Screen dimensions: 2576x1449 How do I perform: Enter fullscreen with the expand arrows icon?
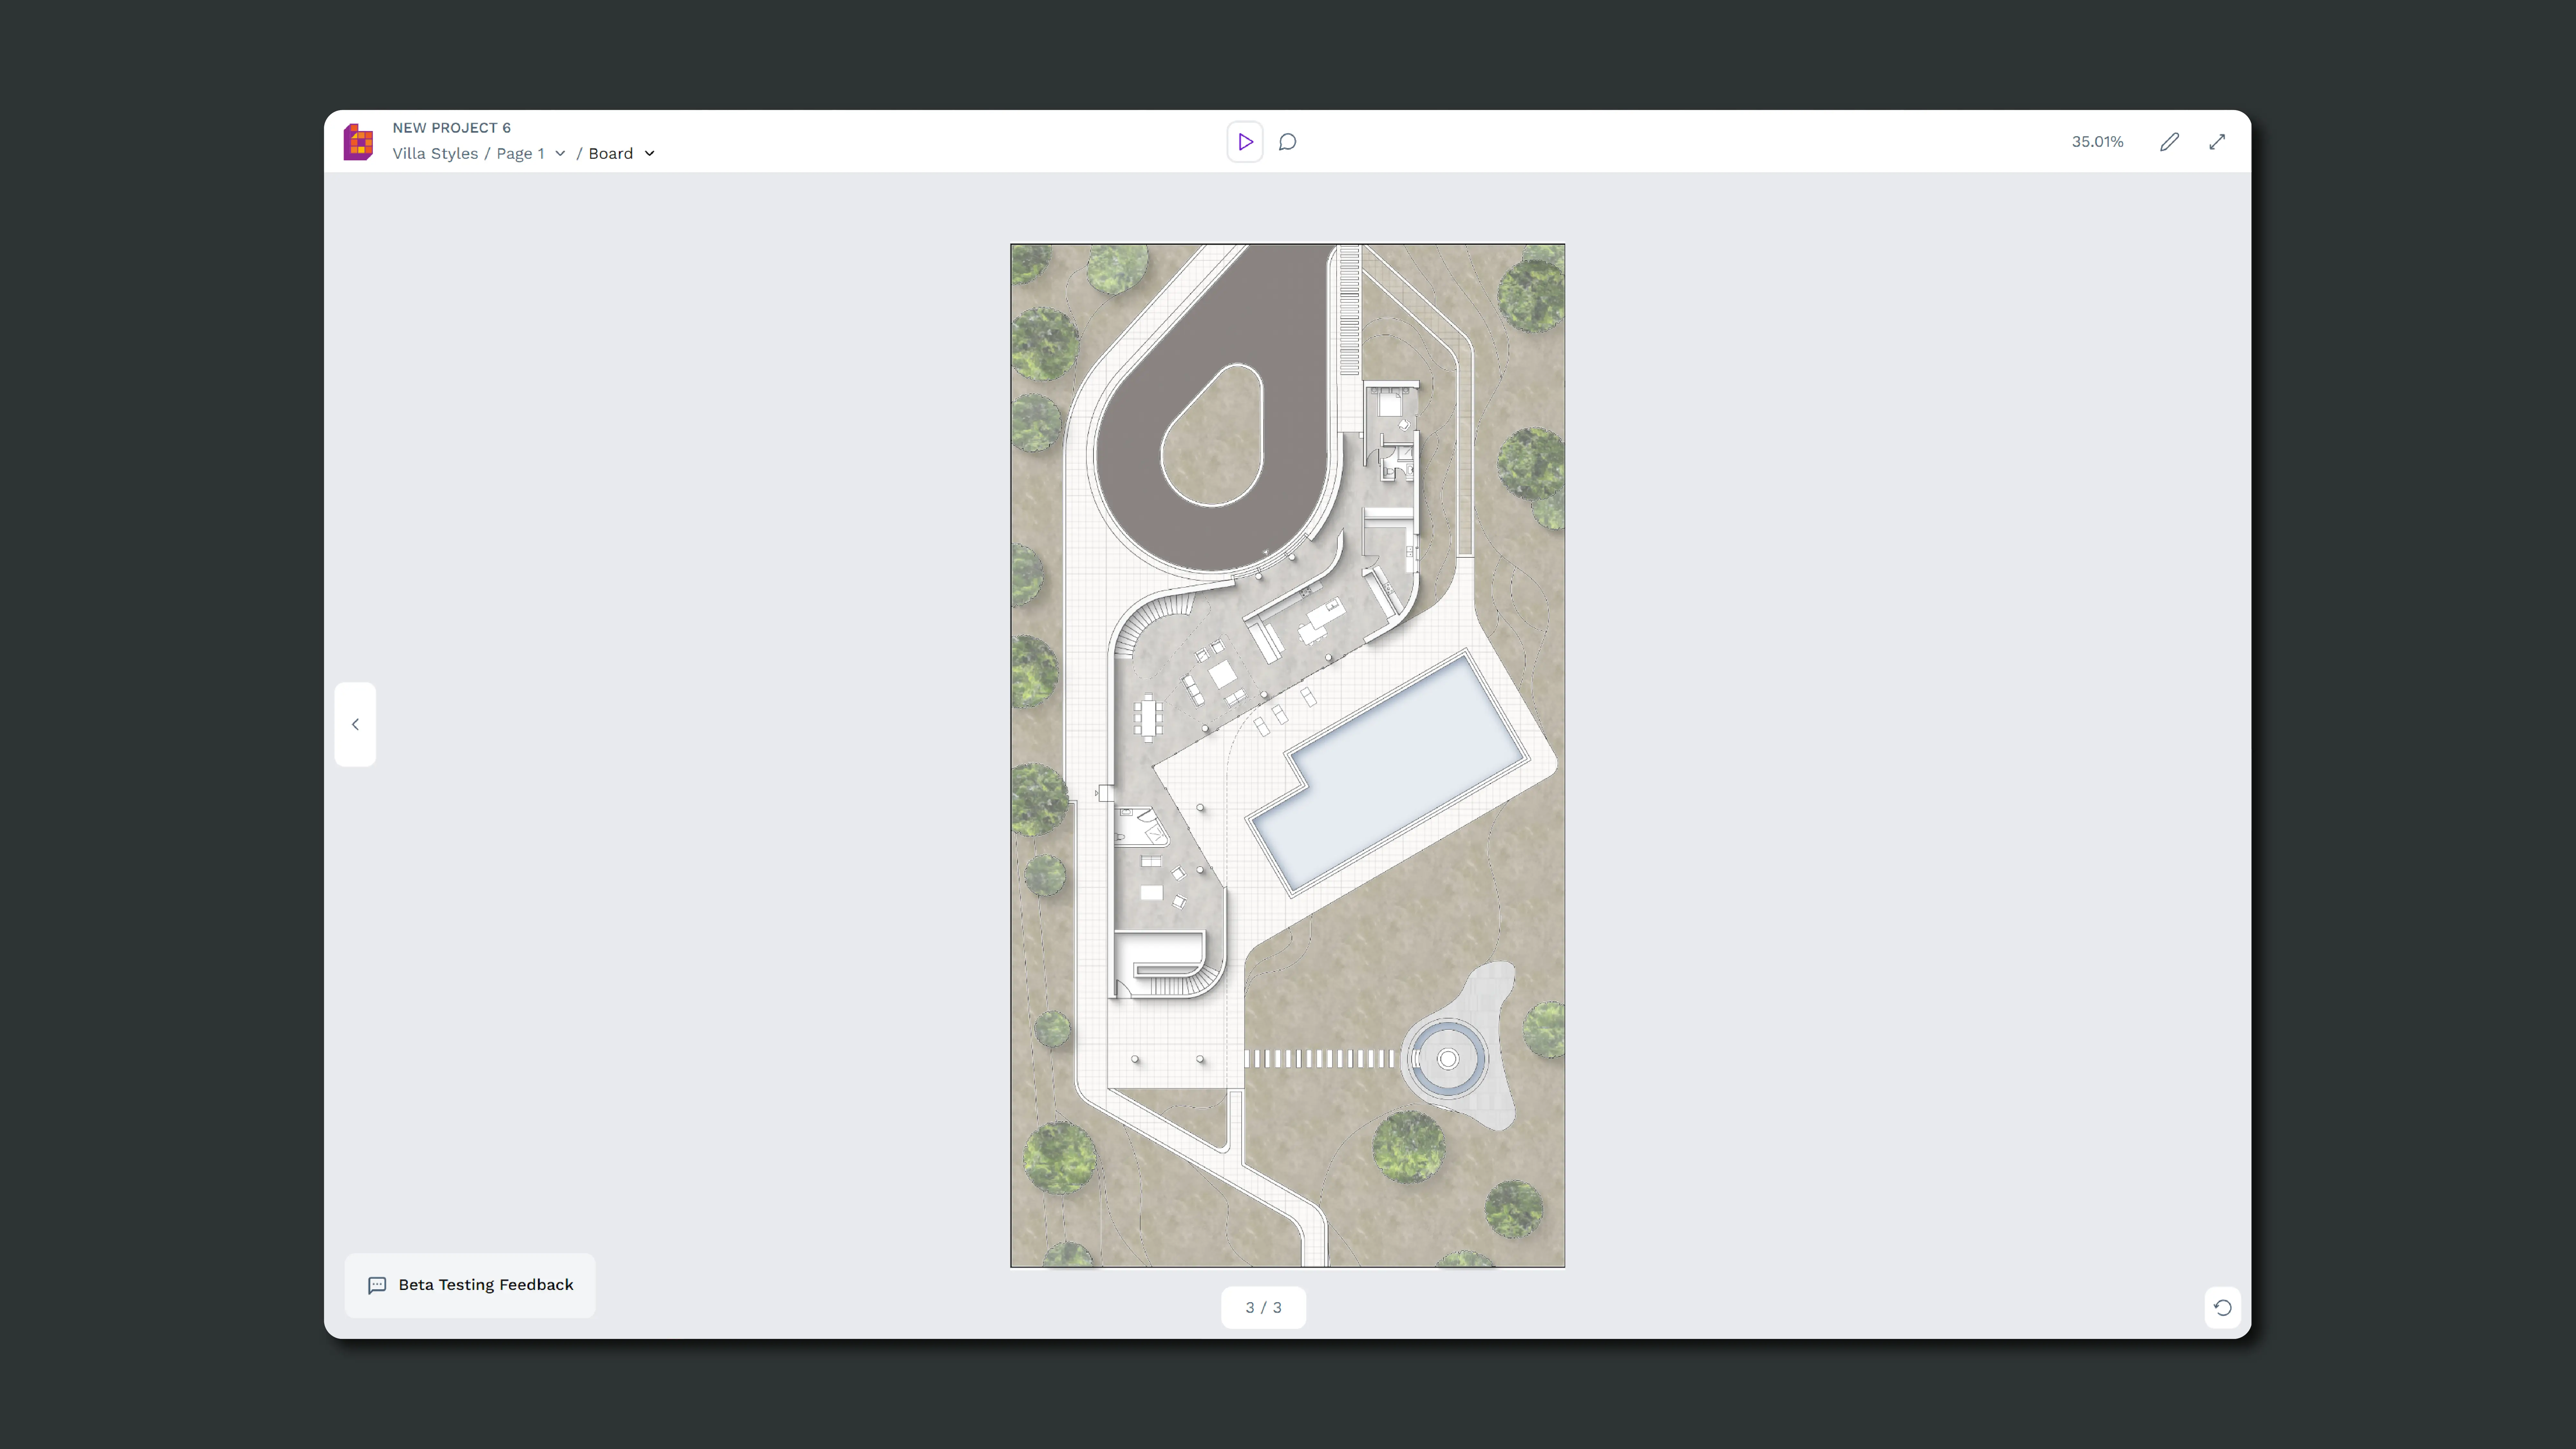(x=2217, y=142)
